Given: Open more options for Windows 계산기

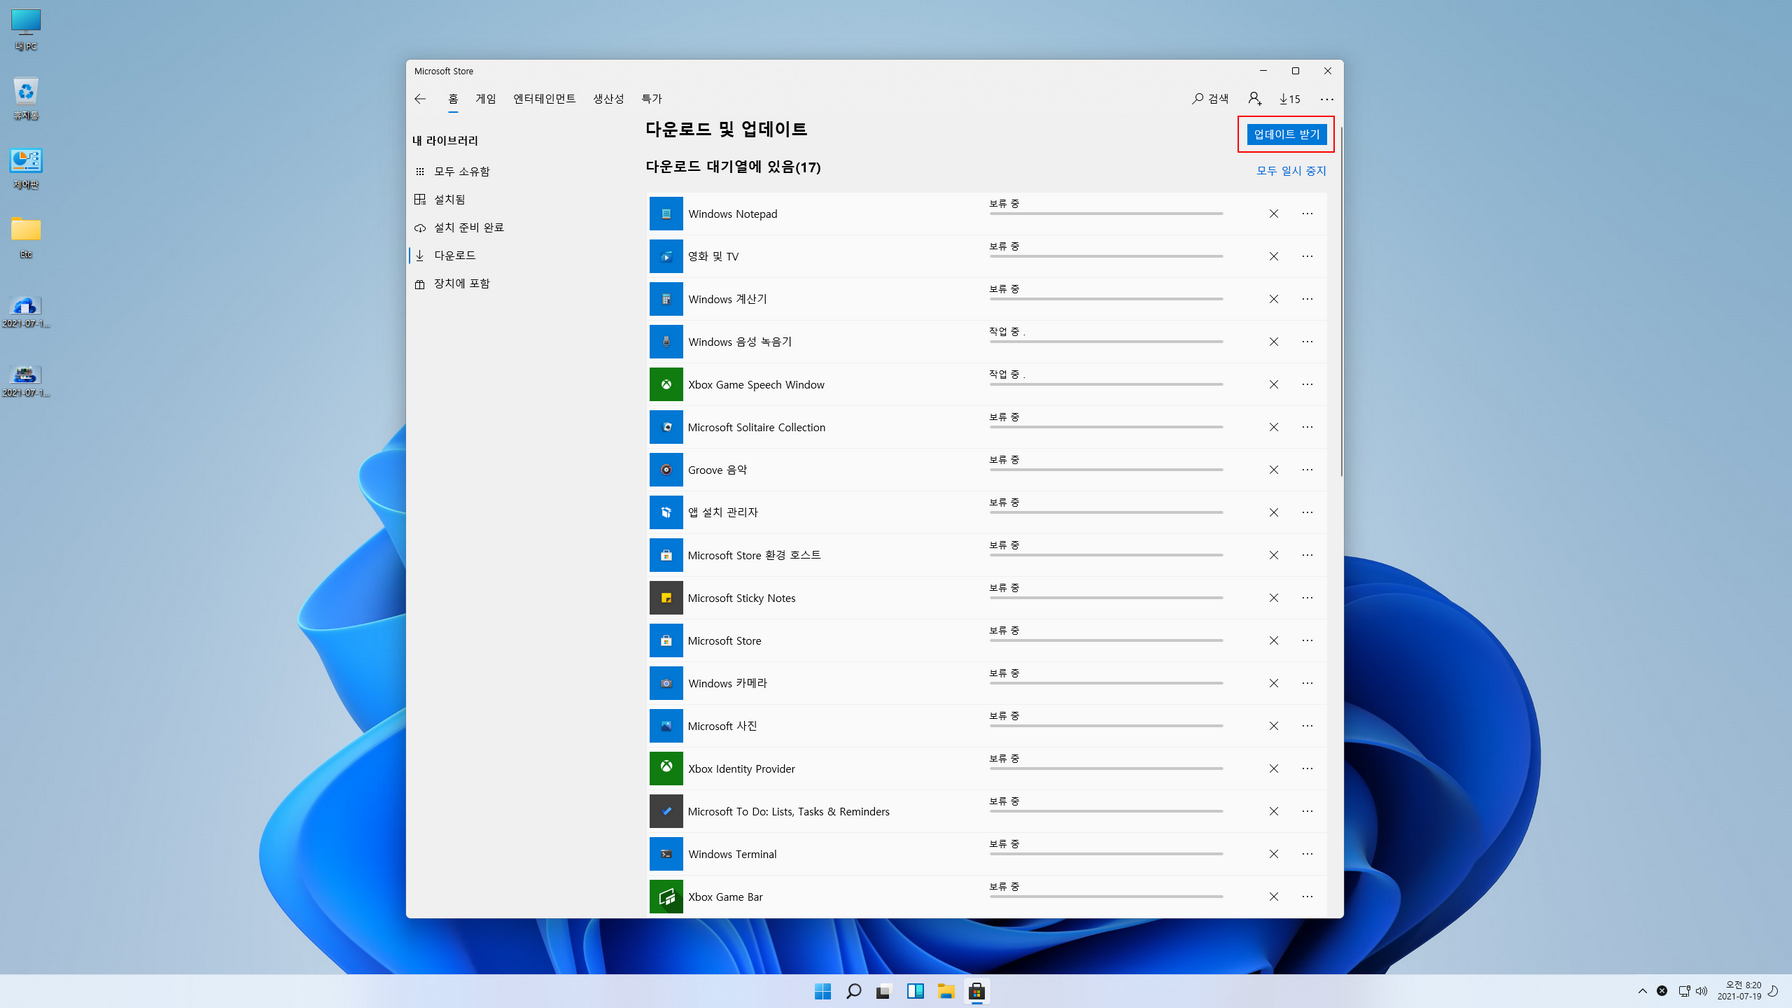Looking at the screenshot, I should pos(1308,299).
